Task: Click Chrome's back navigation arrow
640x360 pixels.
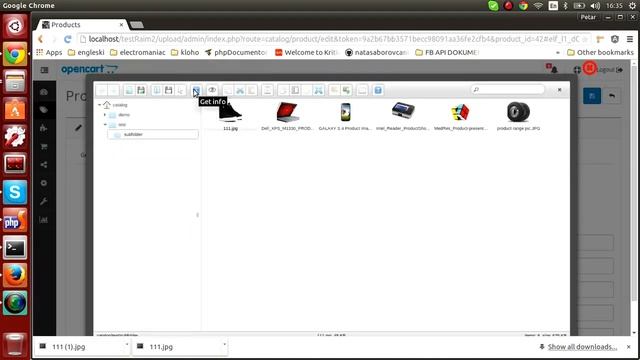Action: click(40, 39)
